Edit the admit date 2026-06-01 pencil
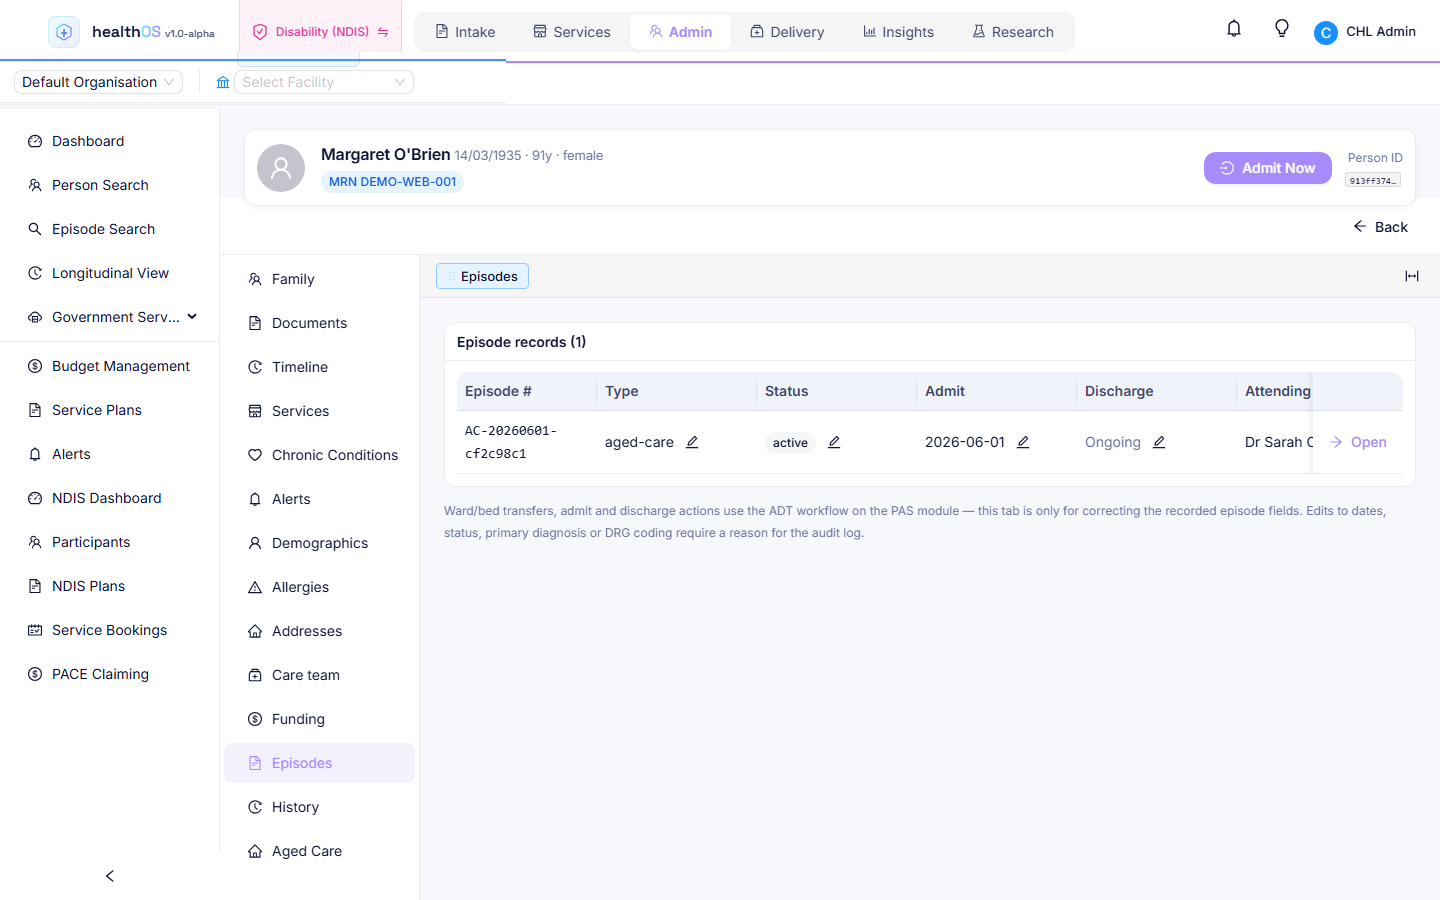 point(1023,442)
